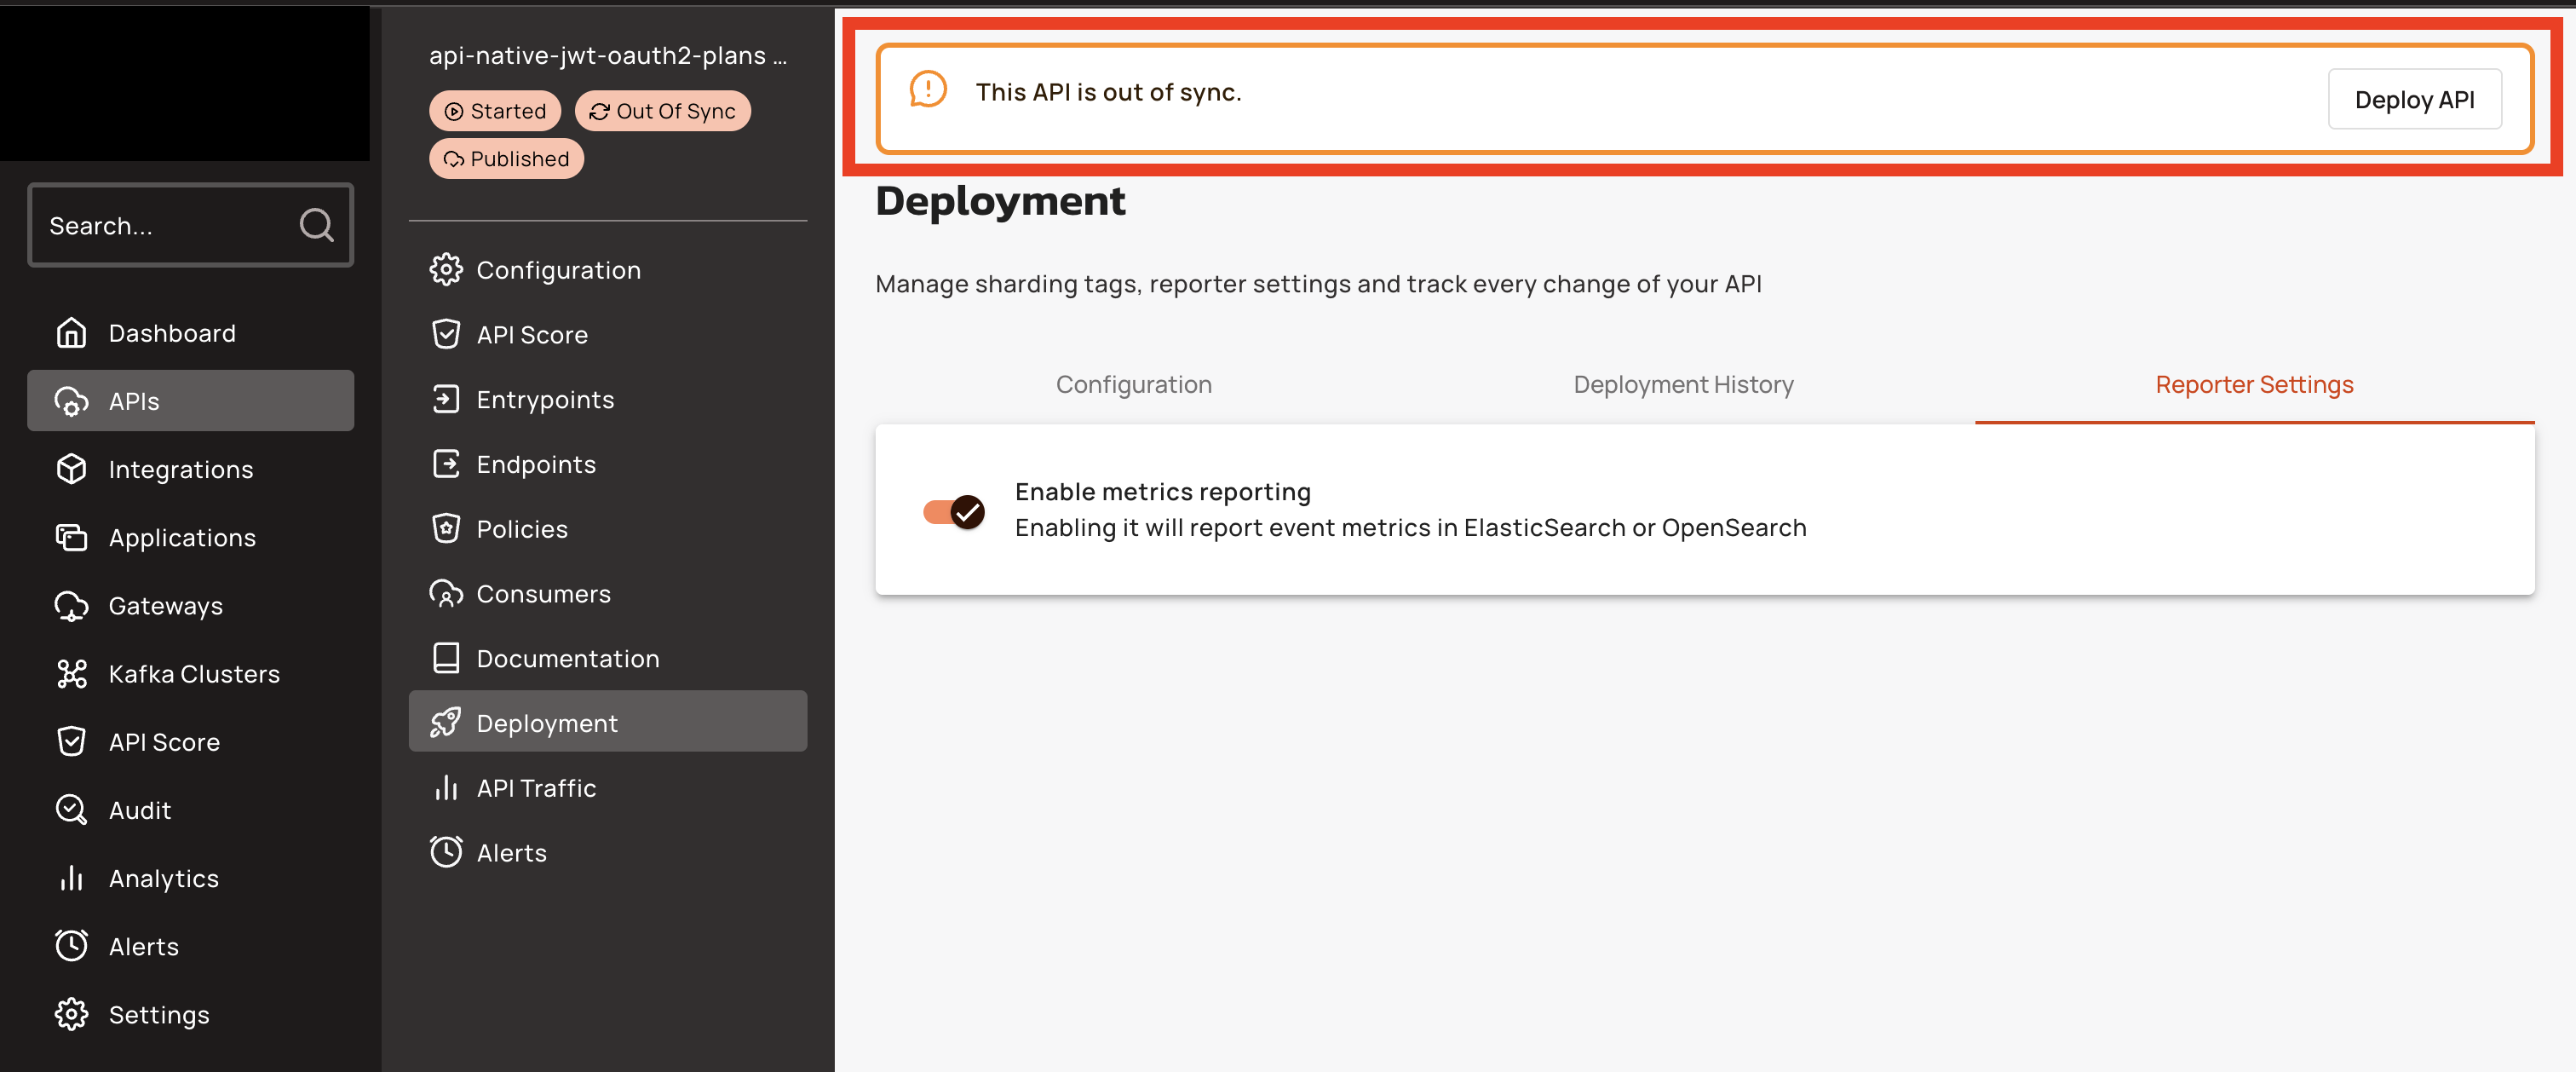Go to API Traffic section
Viewport: 2576px width, 1072px height.
pos(536,788)
